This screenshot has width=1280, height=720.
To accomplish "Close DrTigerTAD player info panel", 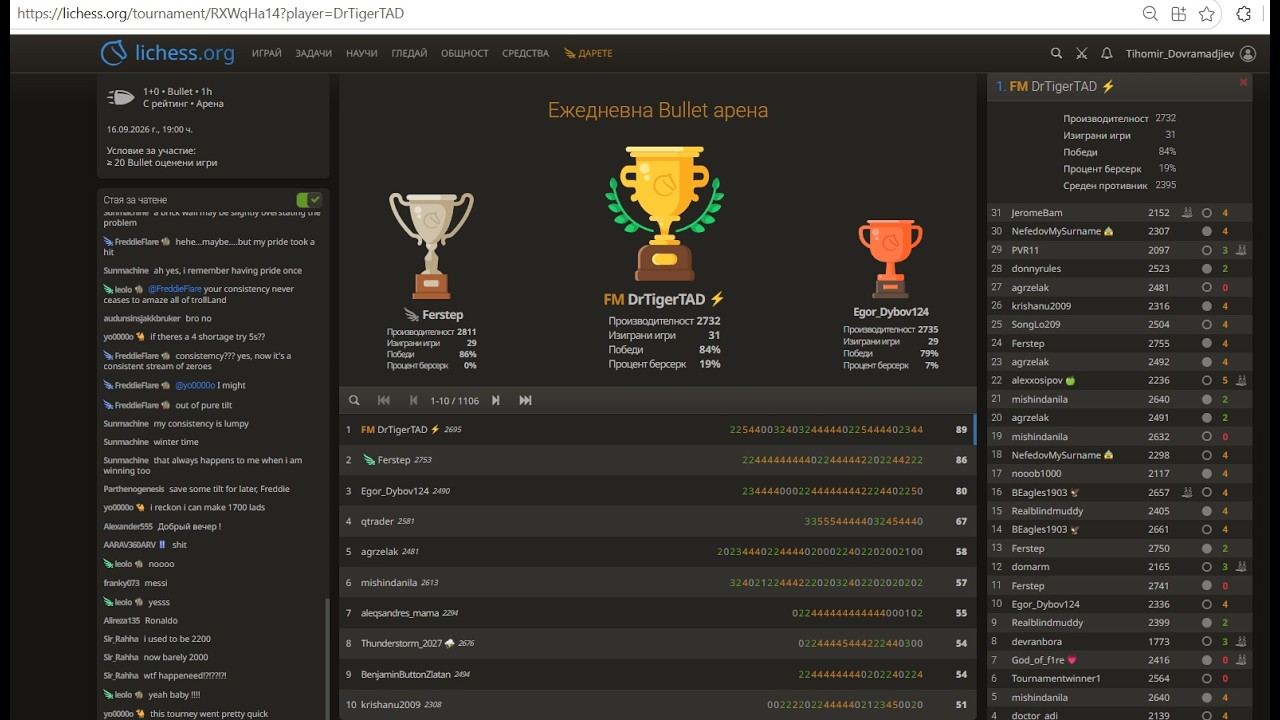I will point(1243,82).
